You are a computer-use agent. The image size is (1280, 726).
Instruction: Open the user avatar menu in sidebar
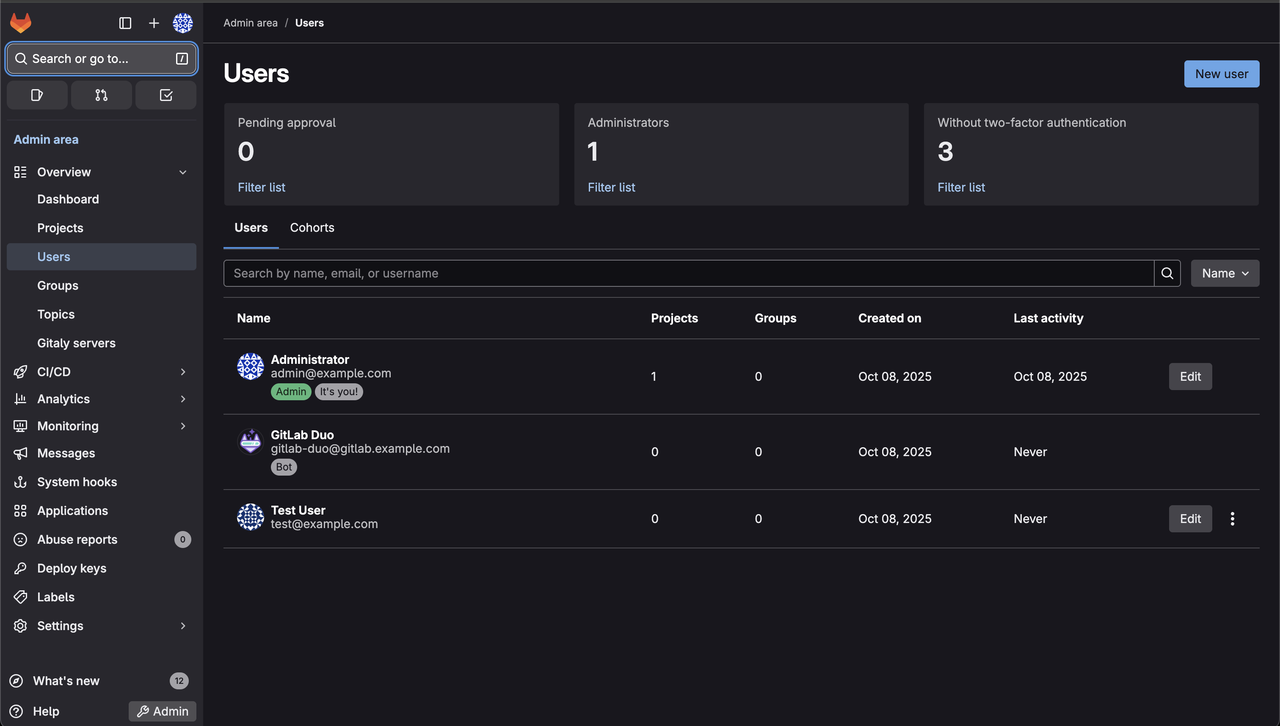tap(183, 23)
